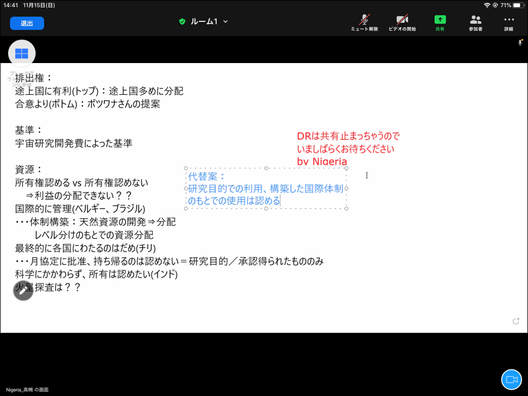Open the pencil annotation tool

click(x=23, y=290)
